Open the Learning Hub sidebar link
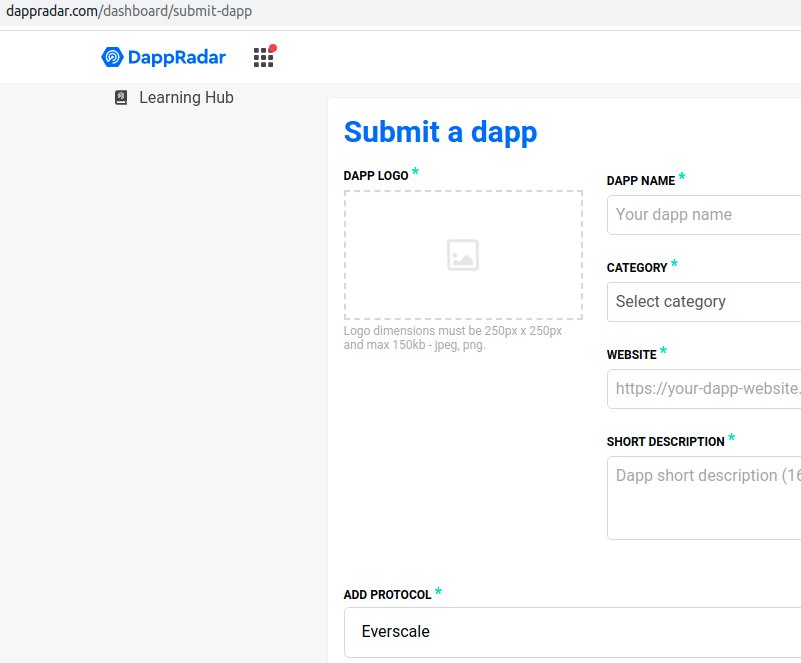Image resolution: width=801 pixels, height=663 pixels. [186, 98]
